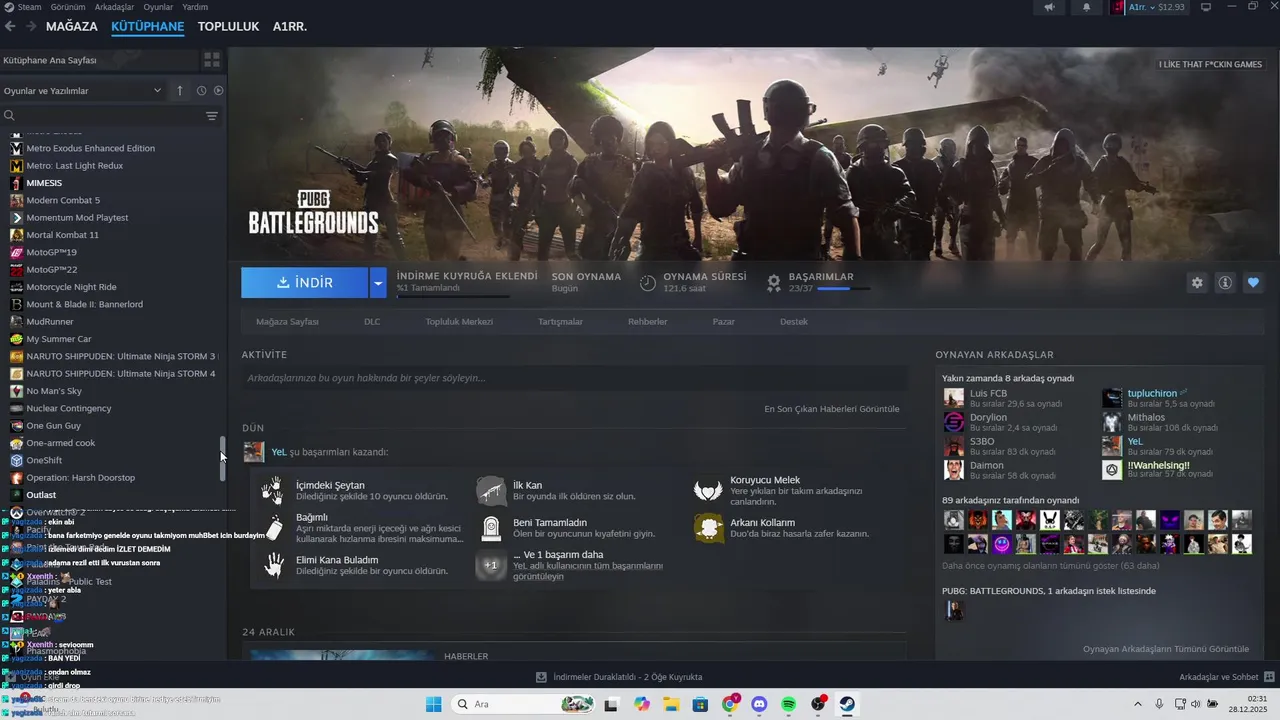Image resolution: width=1280 pixels, height=720 pixels.
Task: Select Mount & Blade II: Bannerlord
Action: (84, 304)
